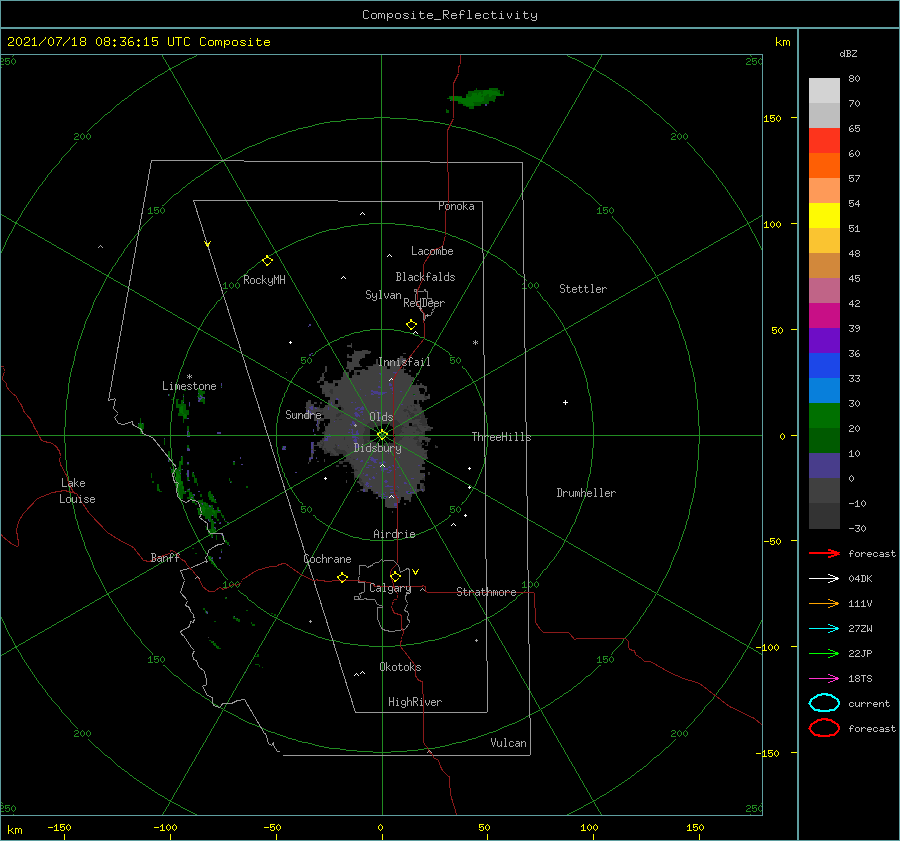Click the Sylvan town label

[x=383, y=295]
